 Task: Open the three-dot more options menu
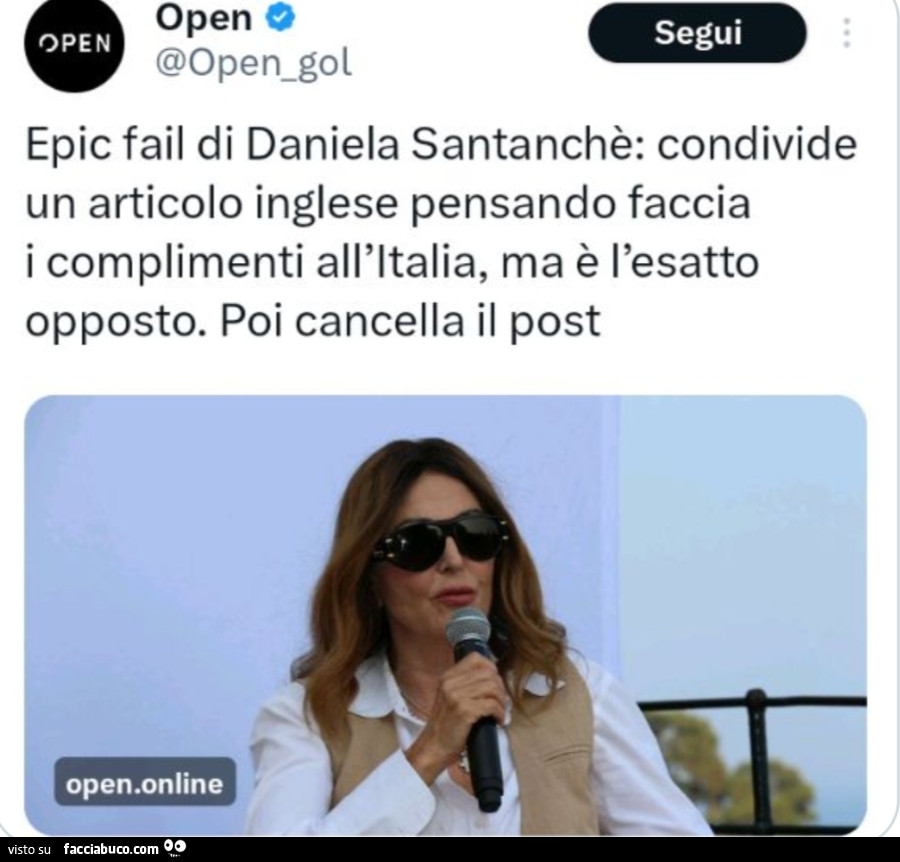(x=846, y=33)
